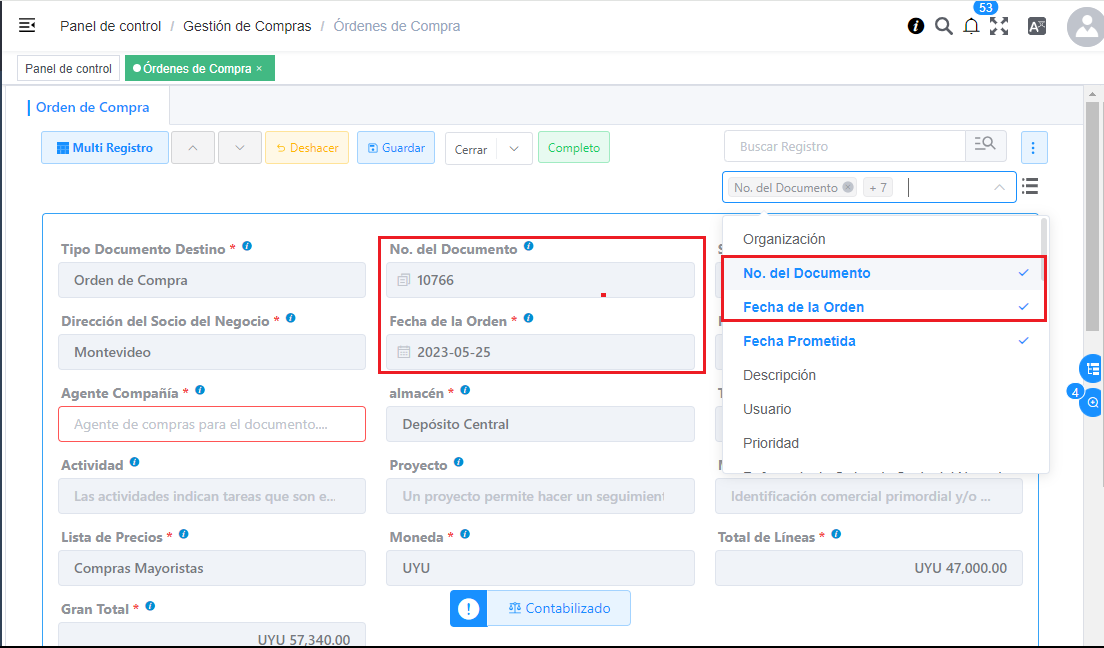This screenshot has width=1104, height=648.
Task: Open the notifications bell showing 53 alerts
Action: (970, 27)
